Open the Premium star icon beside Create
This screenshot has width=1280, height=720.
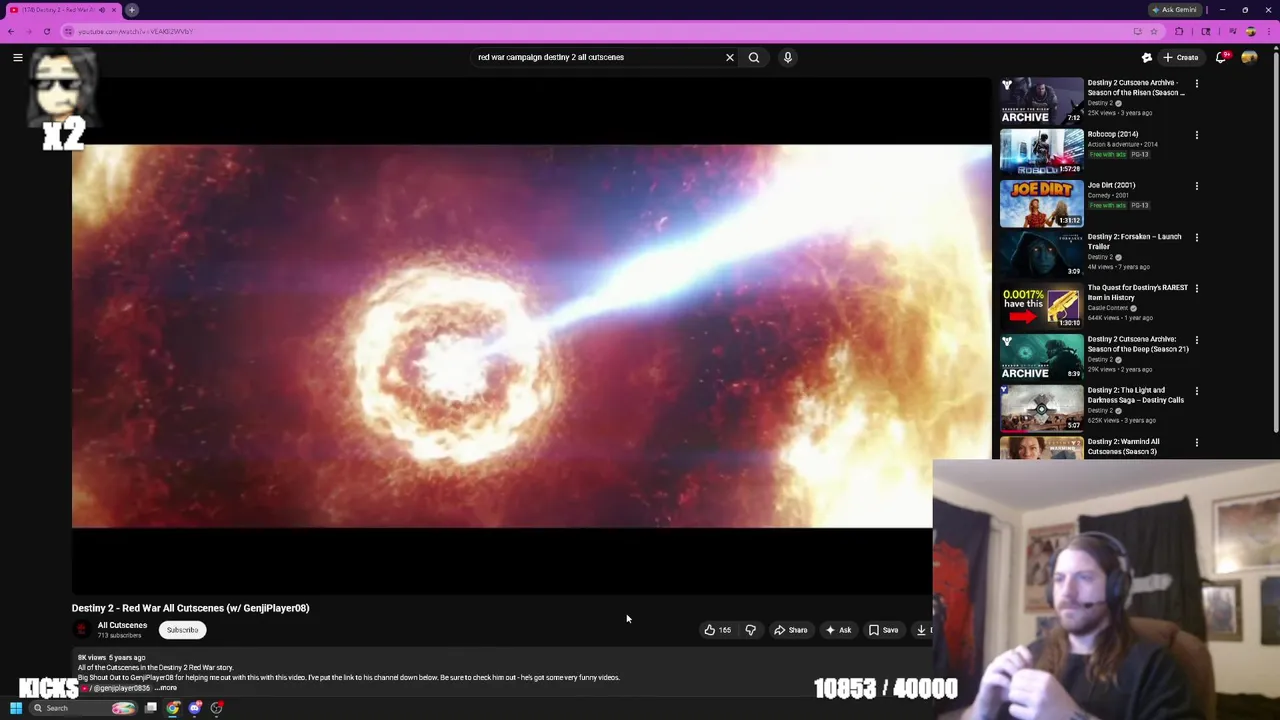coord(1147,57)
